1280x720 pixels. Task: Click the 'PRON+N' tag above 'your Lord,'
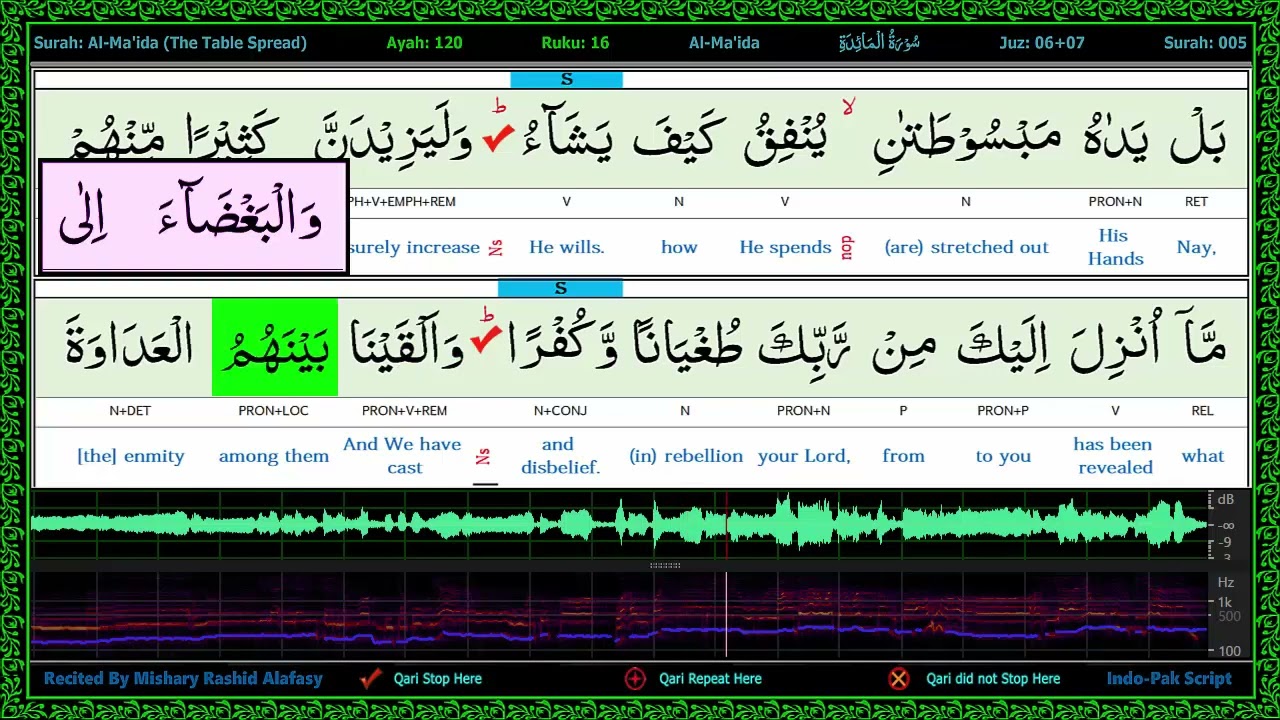click(x=803, y=411)
